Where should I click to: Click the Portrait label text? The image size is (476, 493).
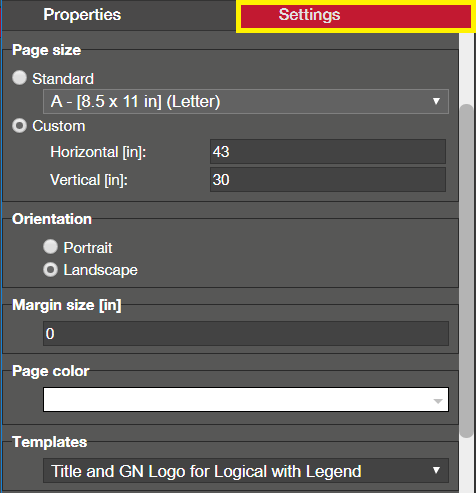(x=88, y=248)
